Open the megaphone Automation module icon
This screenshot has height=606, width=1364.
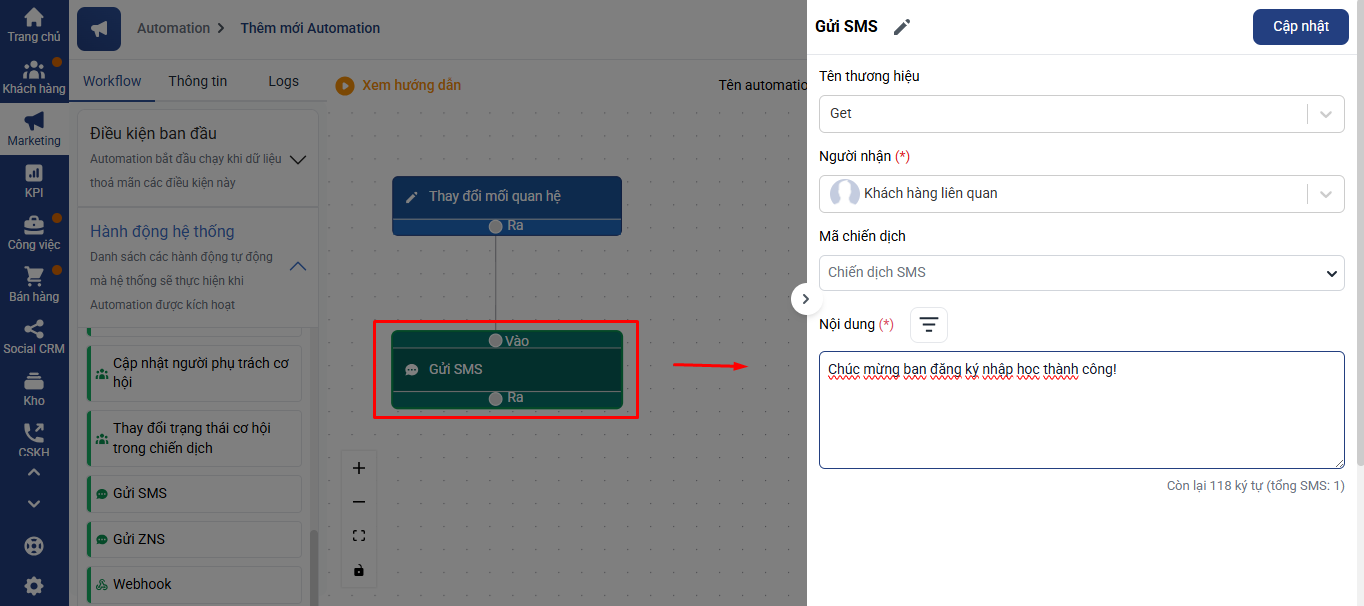(x=98, y=29)
